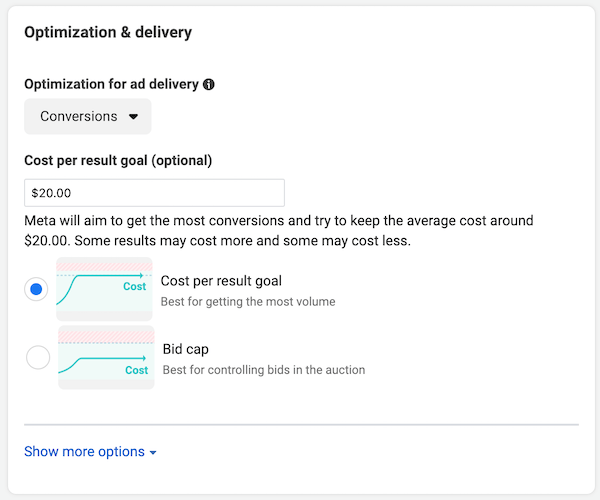Viewport: 600px width, 500px height.
Task: Click the Bid cap graph thumbnail
Action: point(106,357)
